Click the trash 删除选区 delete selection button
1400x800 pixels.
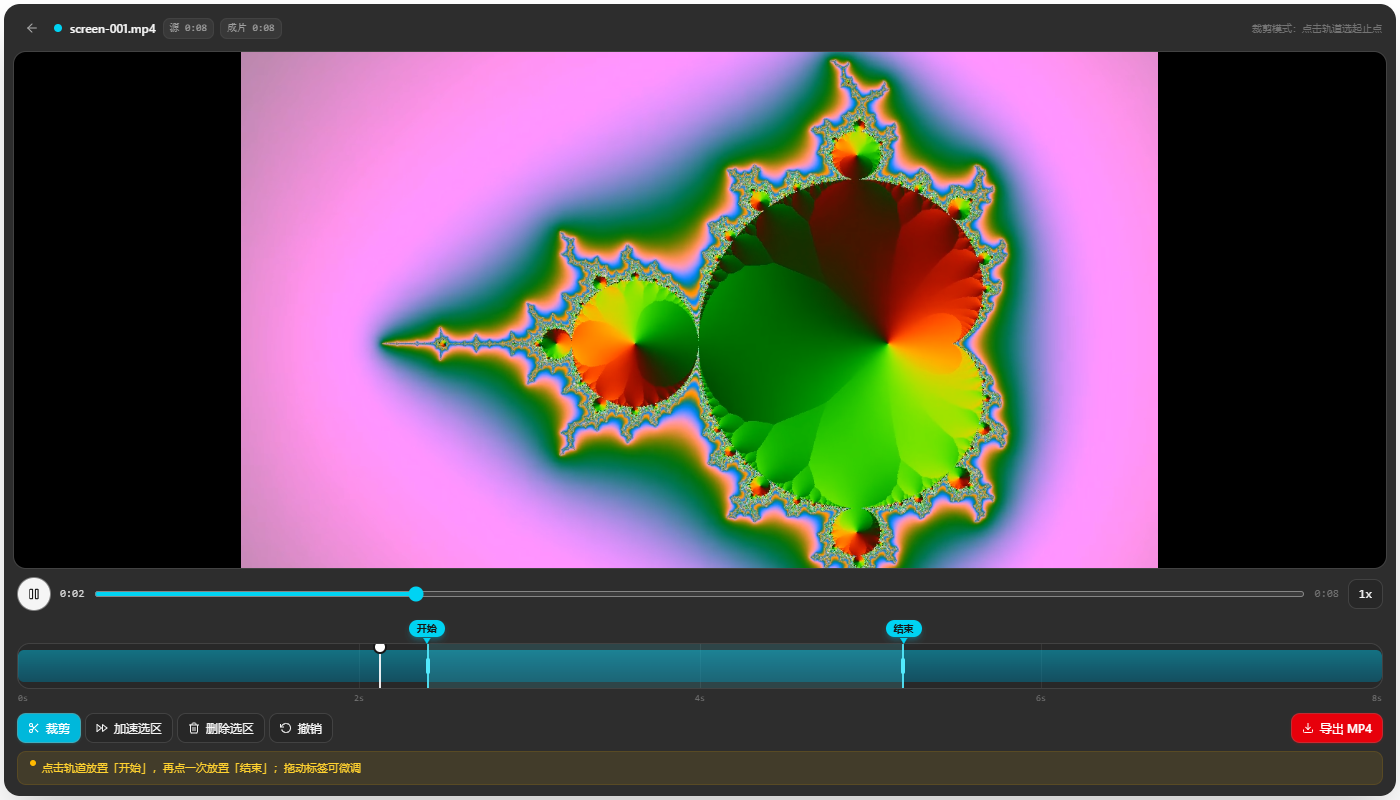221,728
